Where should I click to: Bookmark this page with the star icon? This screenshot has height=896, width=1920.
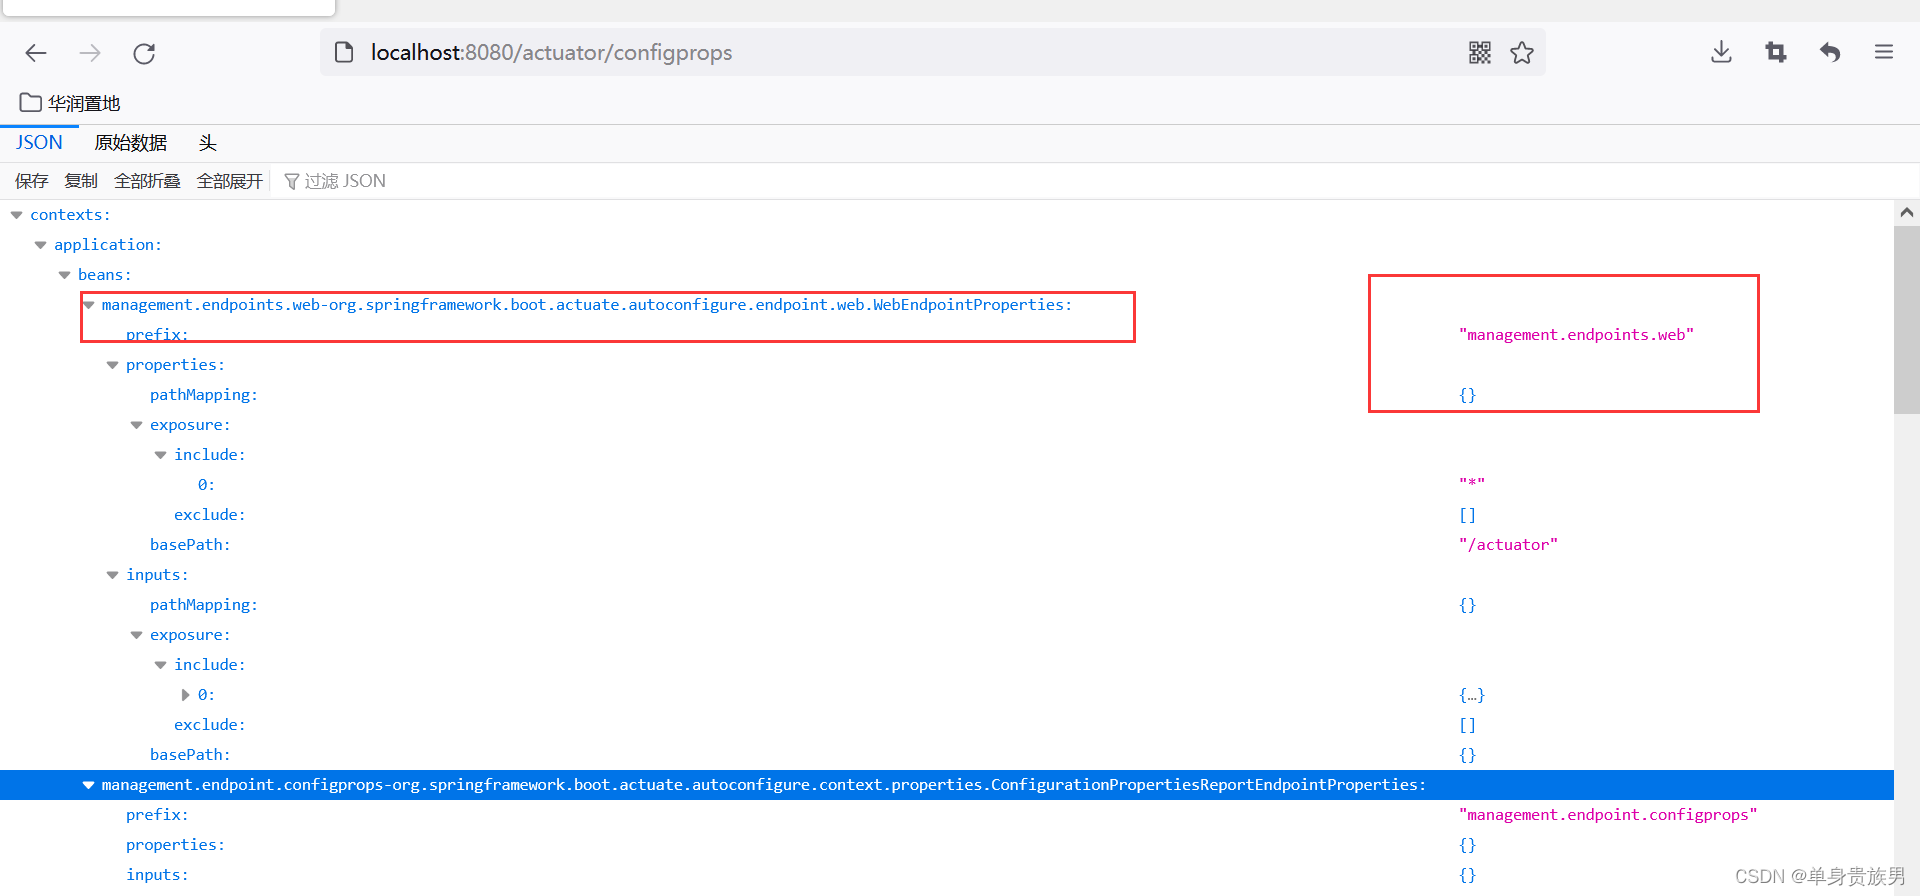click(x=1522, y=52)
